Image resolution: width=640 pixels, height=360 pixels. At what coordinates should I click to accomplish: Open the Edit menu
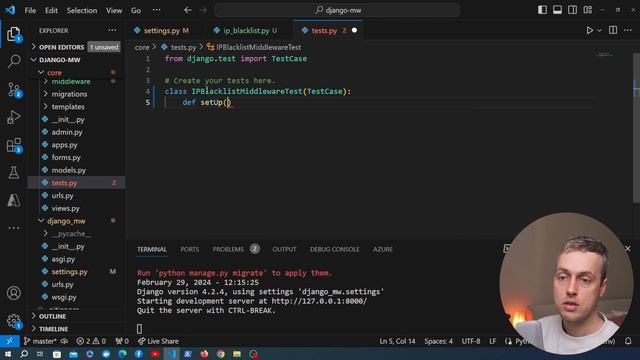coord(51,10)
